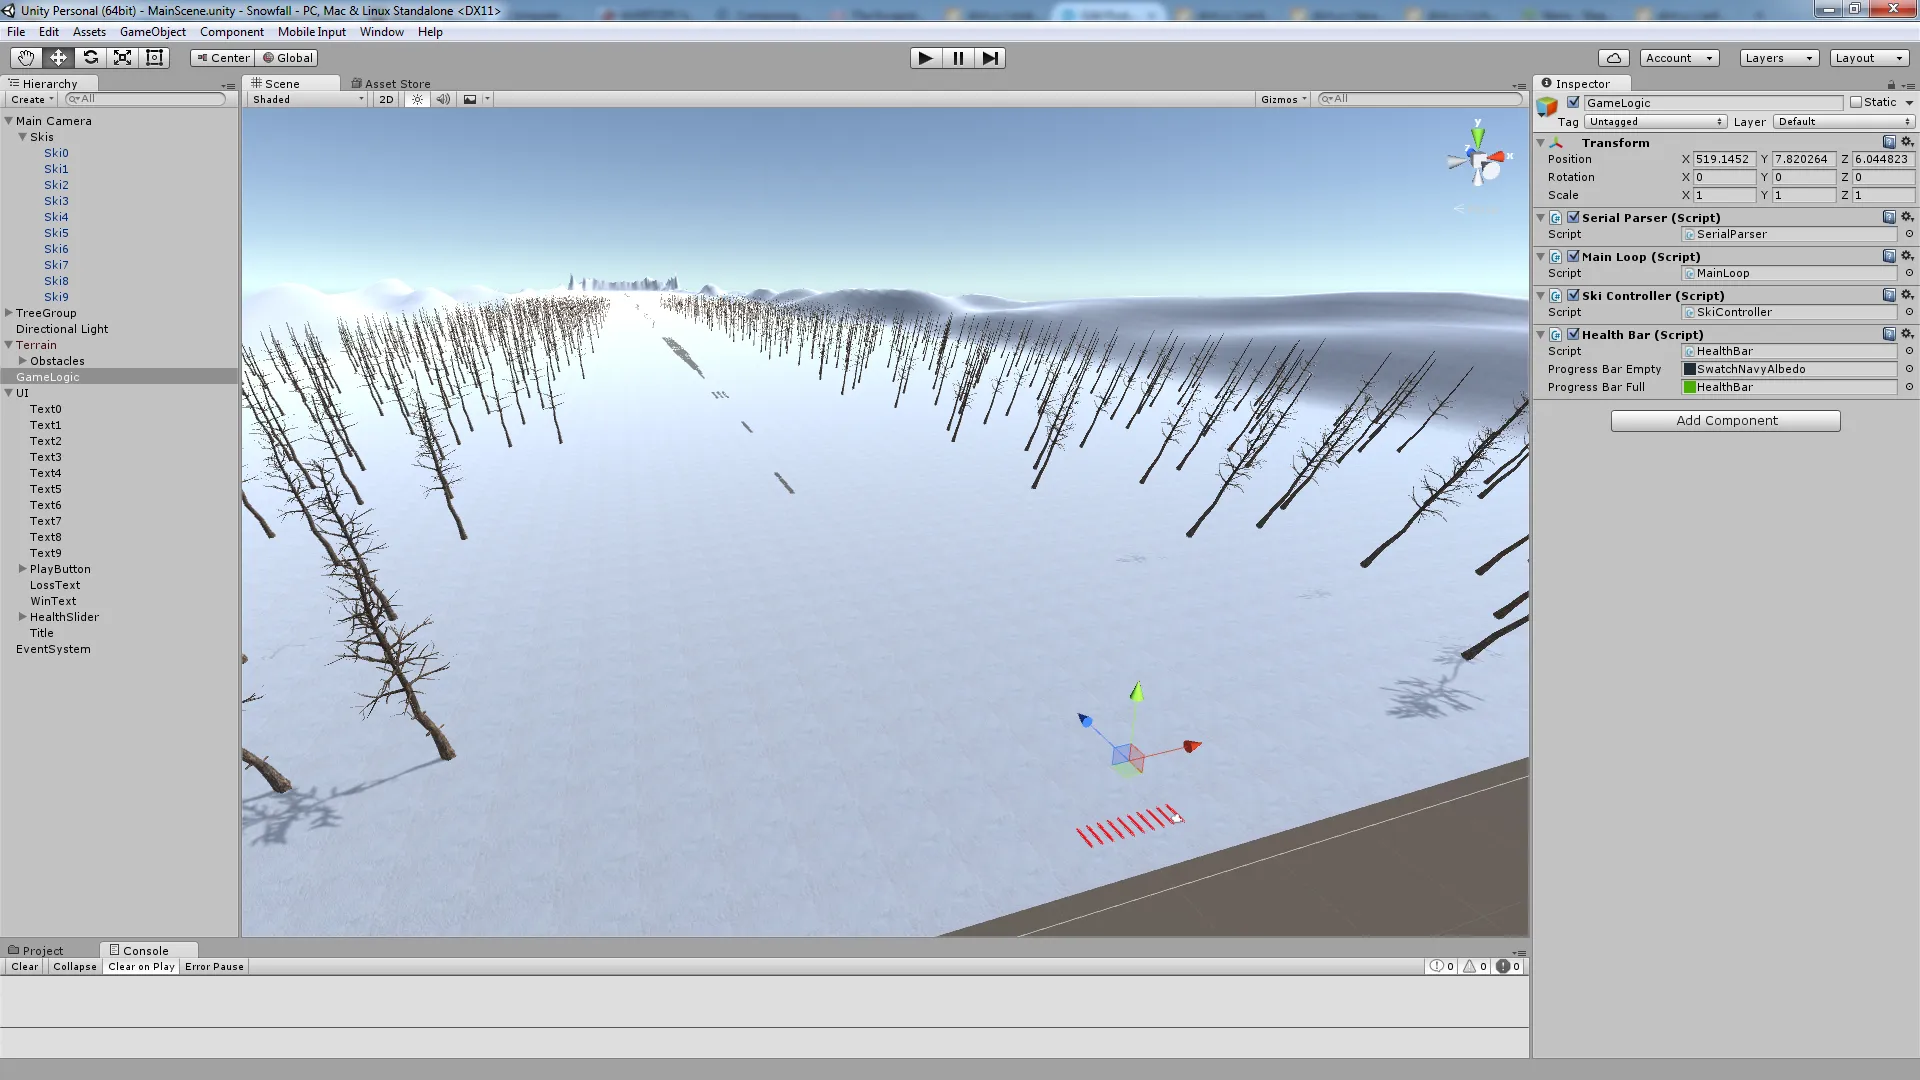1920x1080 pixels.
Task: Select the Hand pan tool
Action: pyautogui.click(x=24, y=57)
